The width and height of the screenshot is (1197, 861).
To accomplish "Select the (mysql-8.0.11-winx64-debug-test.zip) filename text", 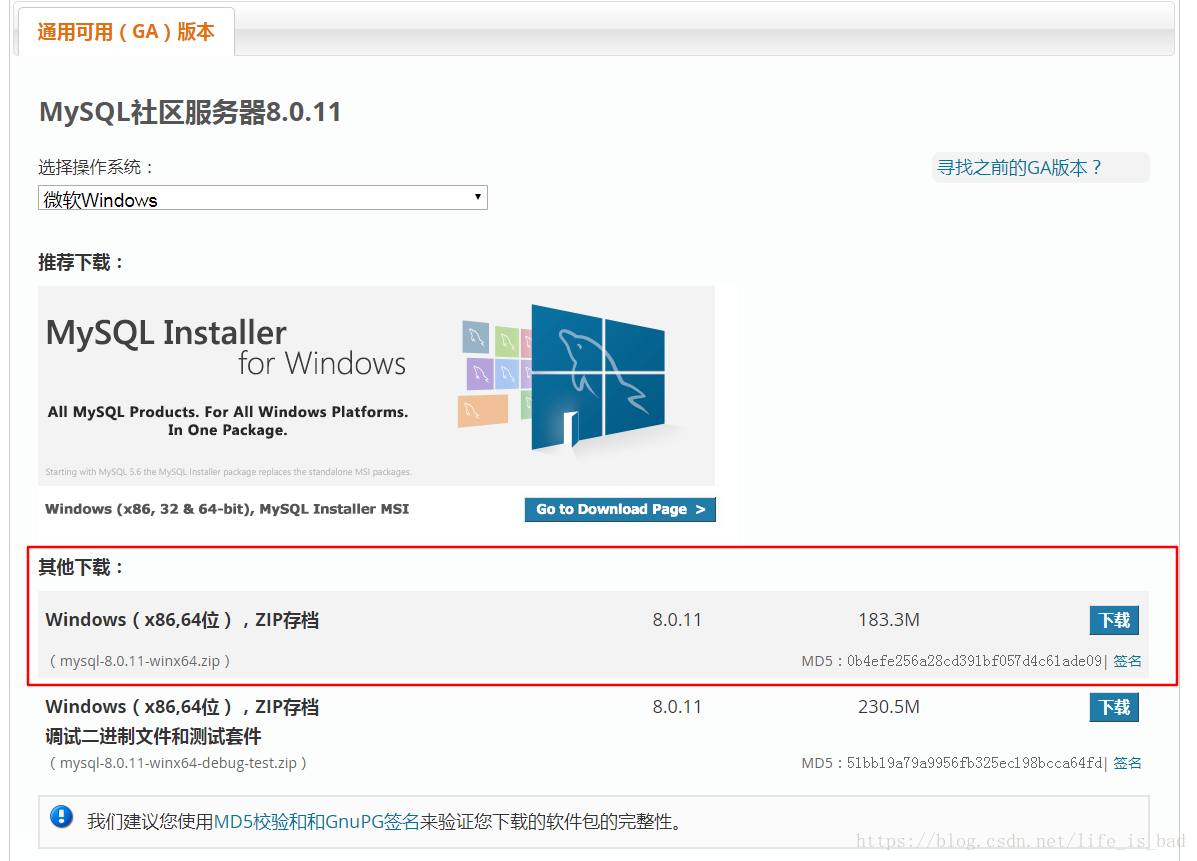I will coord(178,763).
